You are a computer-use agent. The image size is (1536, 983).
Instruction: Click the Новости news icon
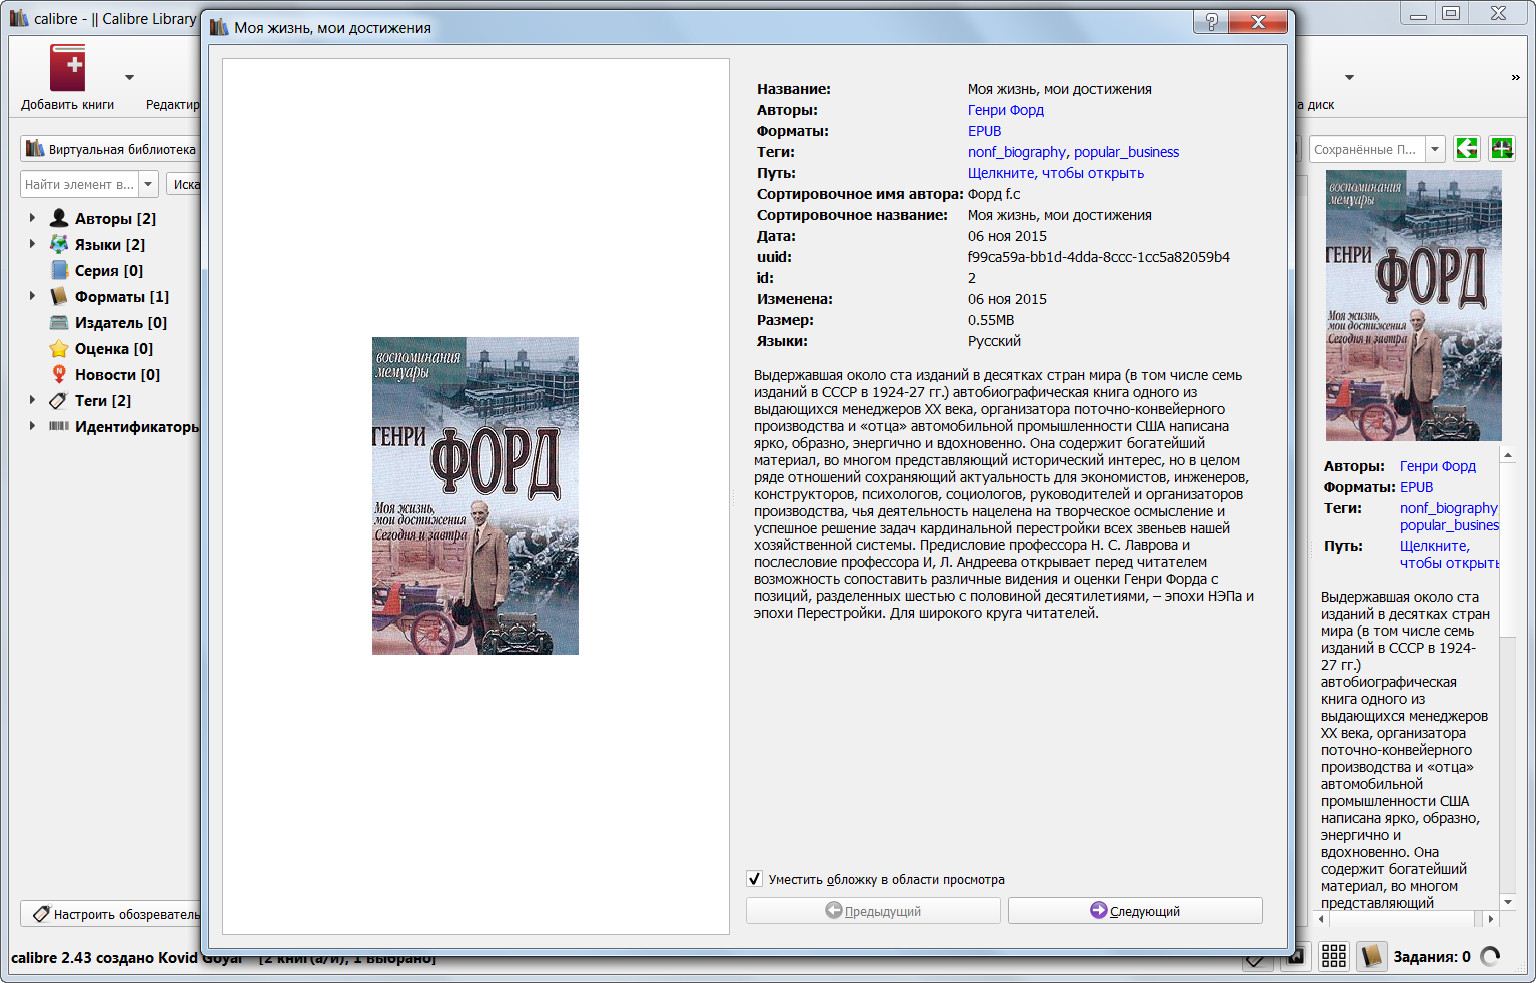pos(59,374)
